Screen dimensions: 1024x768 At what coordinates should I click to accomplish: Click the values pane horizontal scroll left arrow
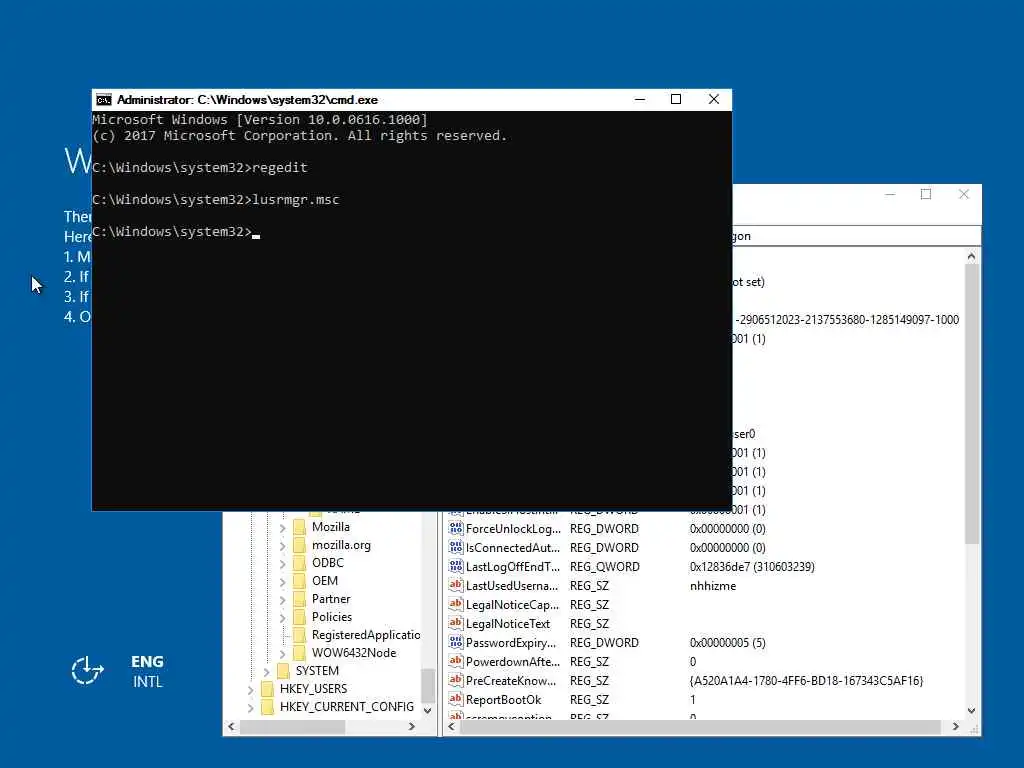point(452,726)
